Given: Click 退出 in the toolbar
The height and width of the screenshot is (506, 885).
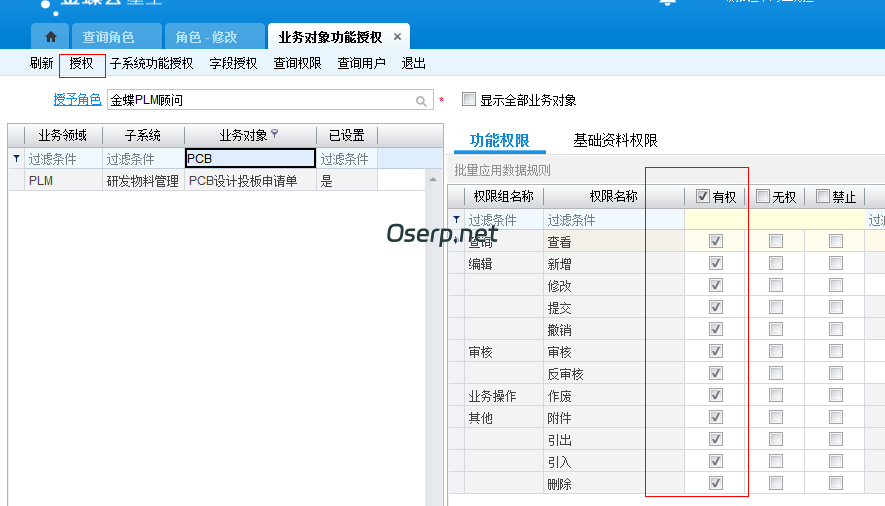Looking at the screenshot, I should [413, 63].
